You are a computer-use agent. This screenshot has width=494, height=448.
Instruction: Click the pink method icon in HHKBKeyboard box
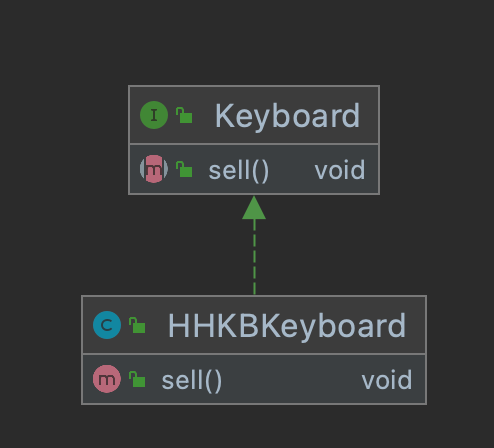tap(107, 379)
